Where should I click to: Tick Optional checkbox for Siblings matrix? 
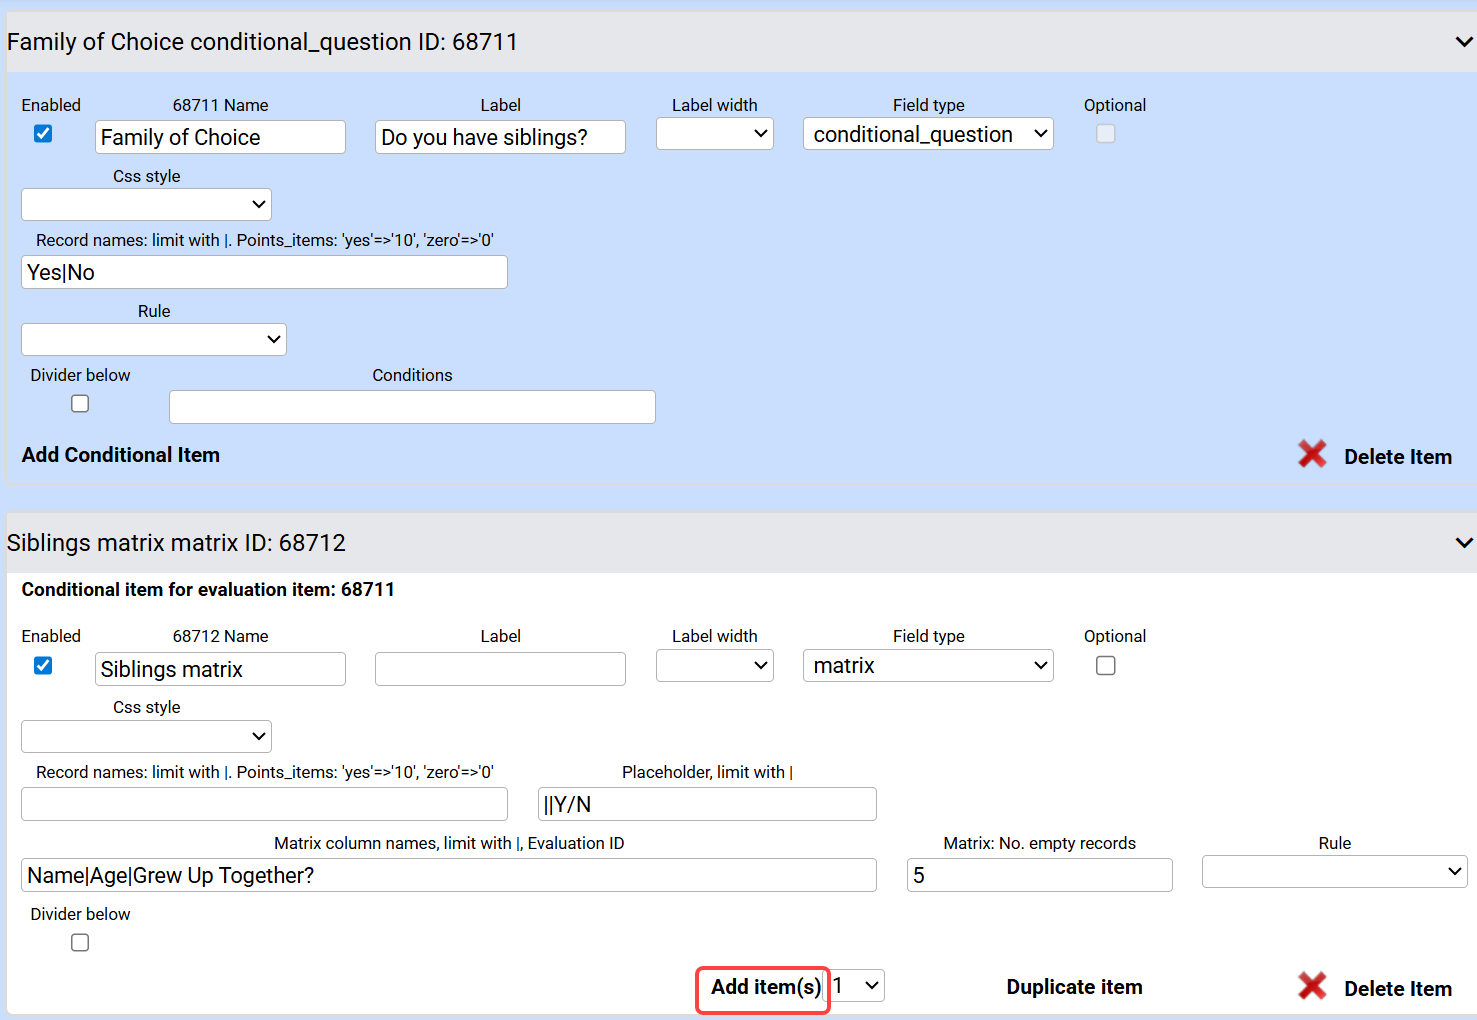point(1105,666)
